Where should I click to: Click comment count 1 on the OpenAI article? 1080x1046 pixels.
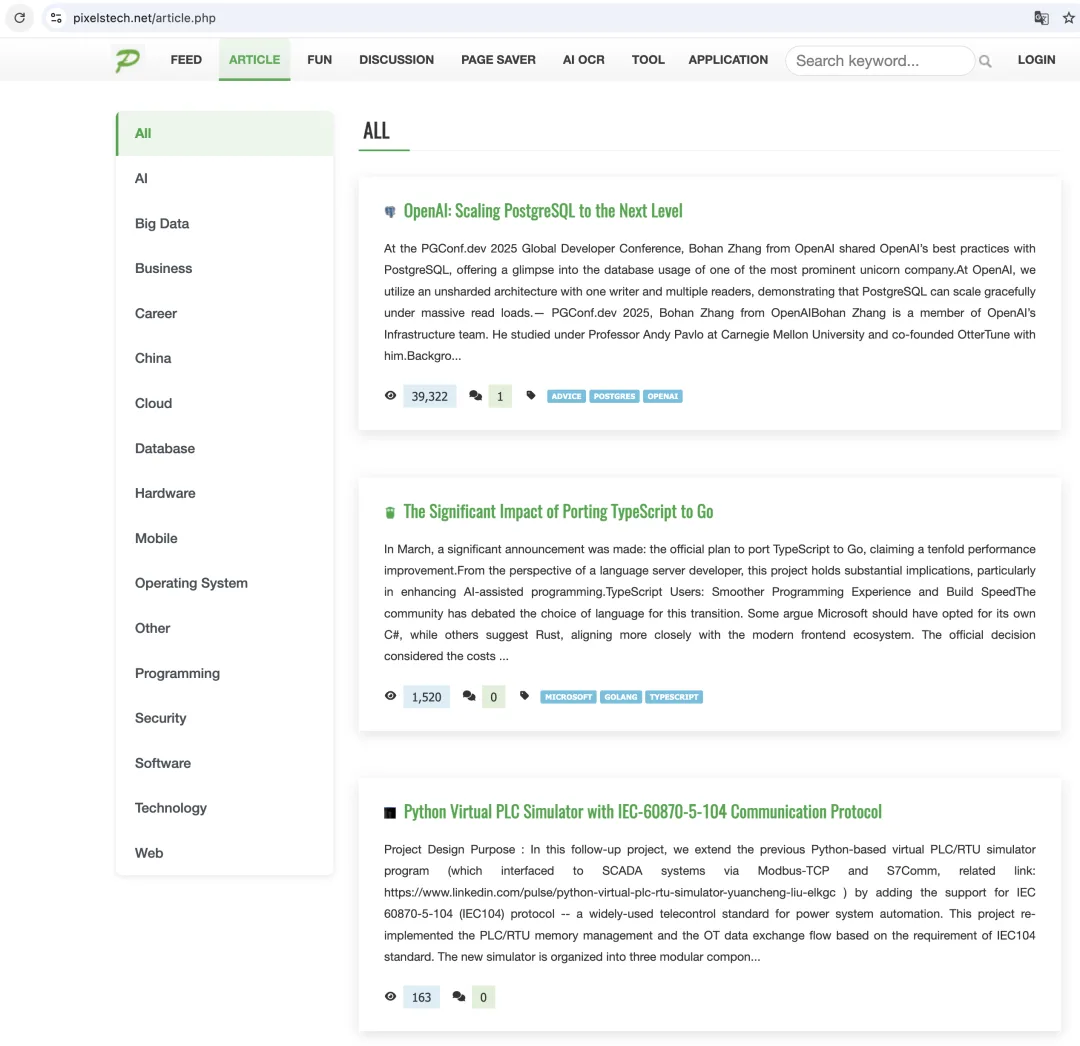pos(500,397)
